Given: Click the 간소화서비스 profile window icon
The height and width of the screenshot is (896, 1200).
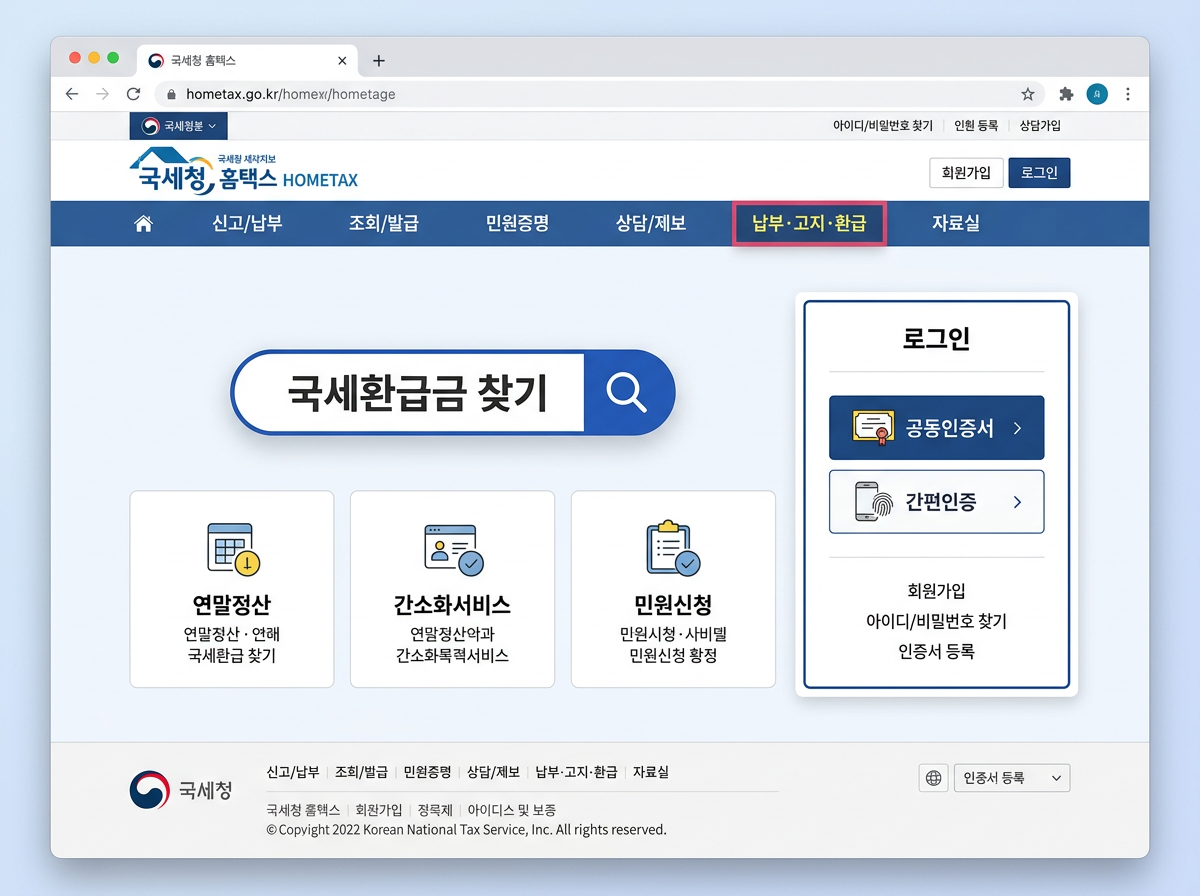Looking at the screenshot, I should pyautogui.click(x=453, y=549).
